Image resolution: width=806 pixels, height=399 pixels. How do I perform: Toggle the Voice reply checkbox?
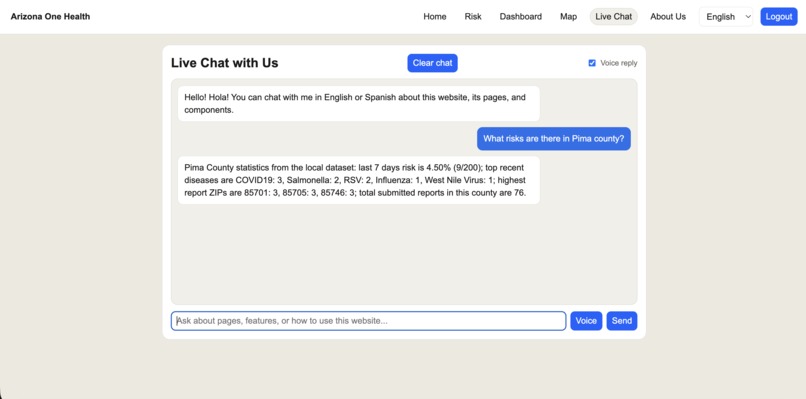(592, 63)
